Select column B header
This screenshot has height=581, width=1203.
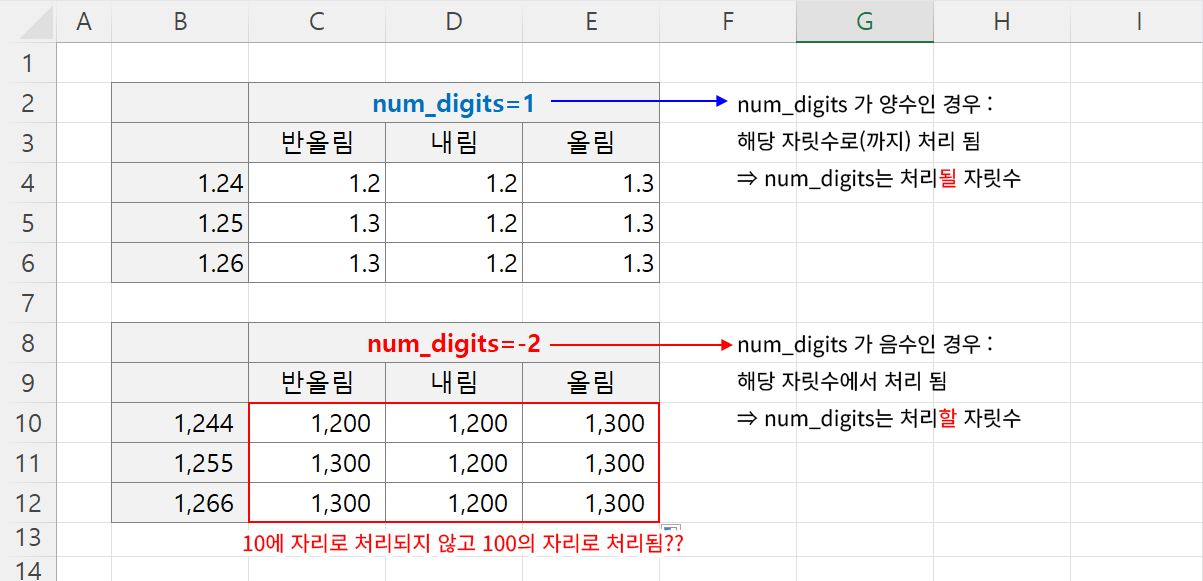[180, 21]
